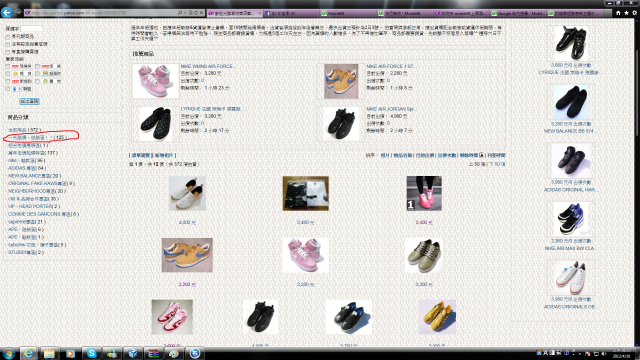Open the browser Tools gear icon
The height and width of the screenshot is (360, 640).
click(x=634, y=13)
